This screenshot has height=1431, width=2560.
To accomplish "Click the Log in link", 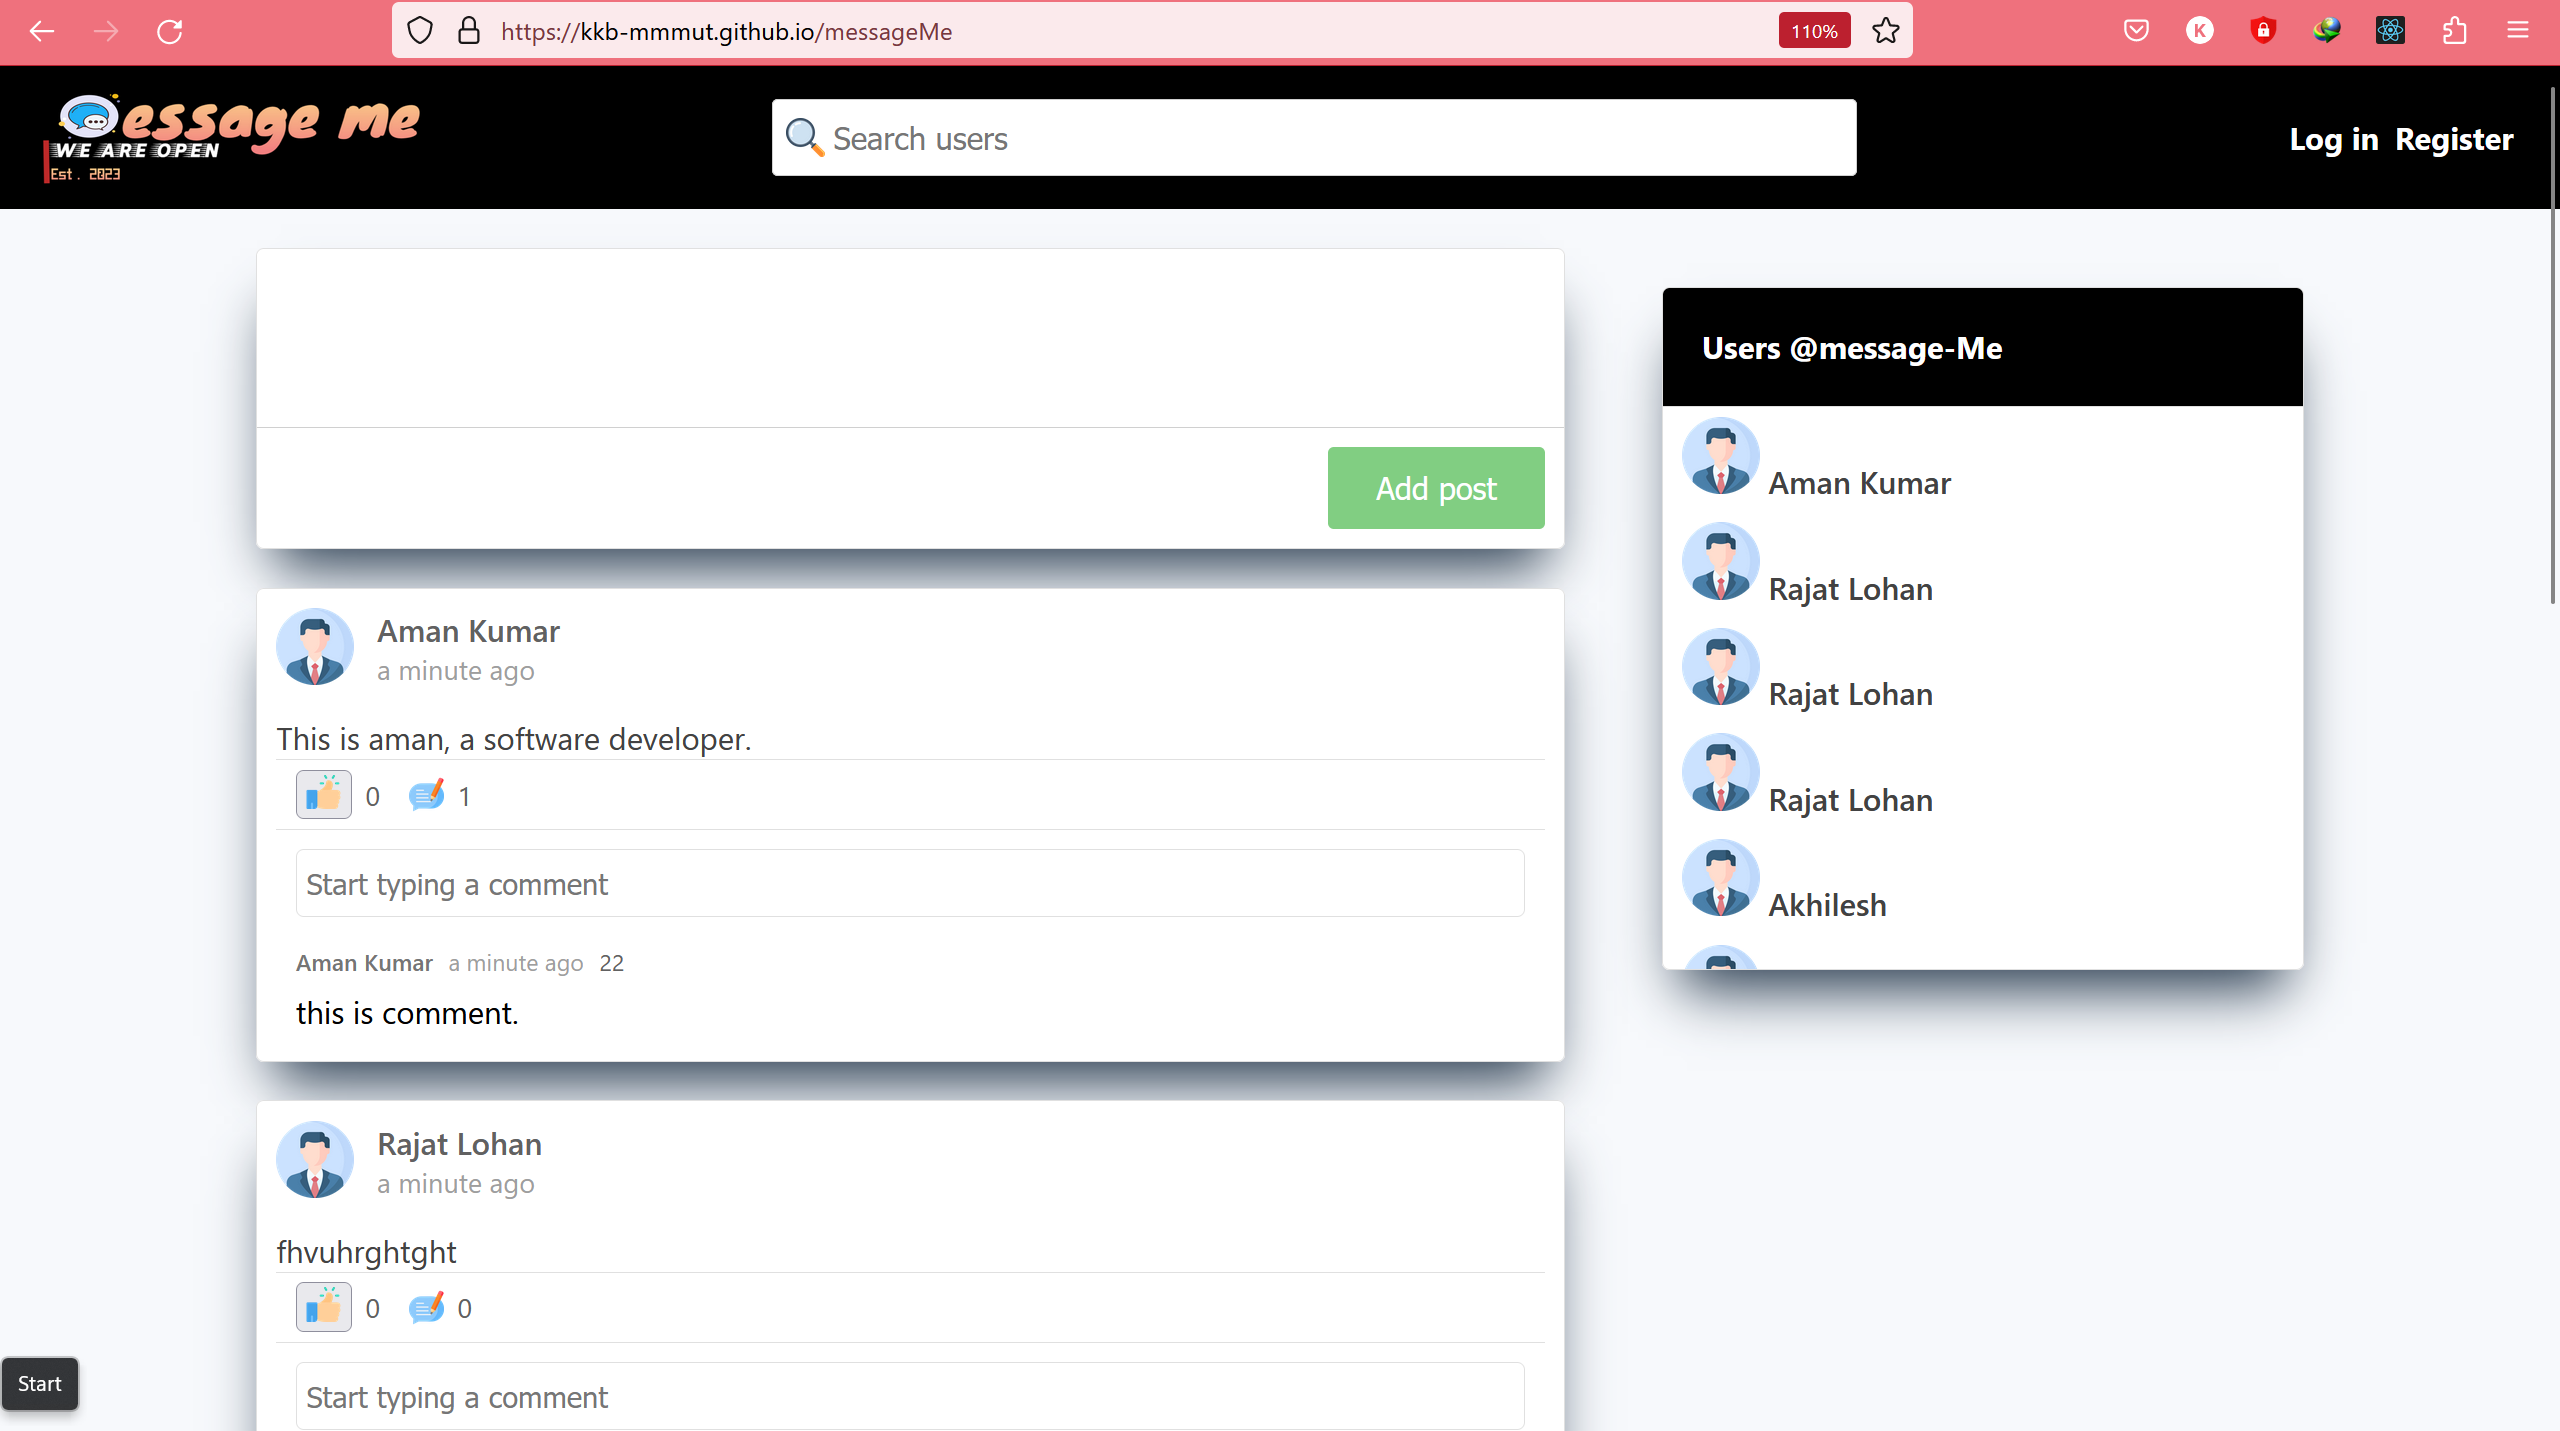I will point(2333,139).
